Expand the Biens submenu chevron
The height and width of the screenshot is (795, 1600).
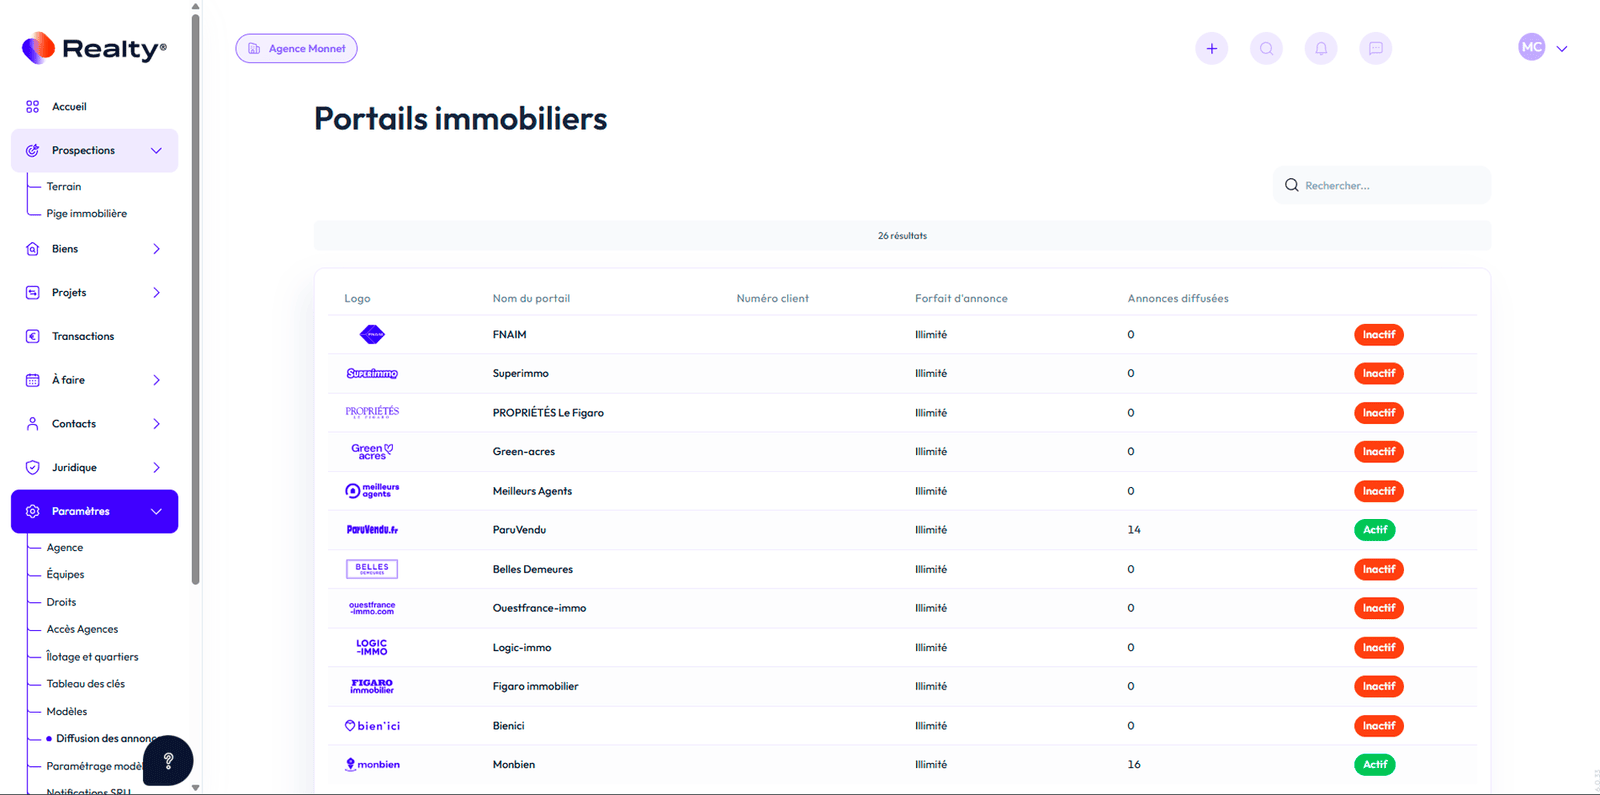[156, 249]
